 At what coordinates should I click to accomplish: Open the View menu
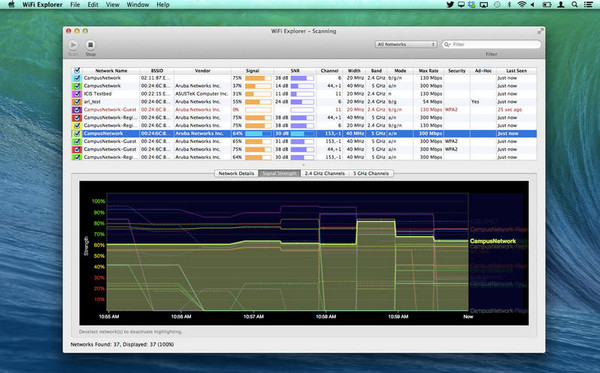point(112,5)
